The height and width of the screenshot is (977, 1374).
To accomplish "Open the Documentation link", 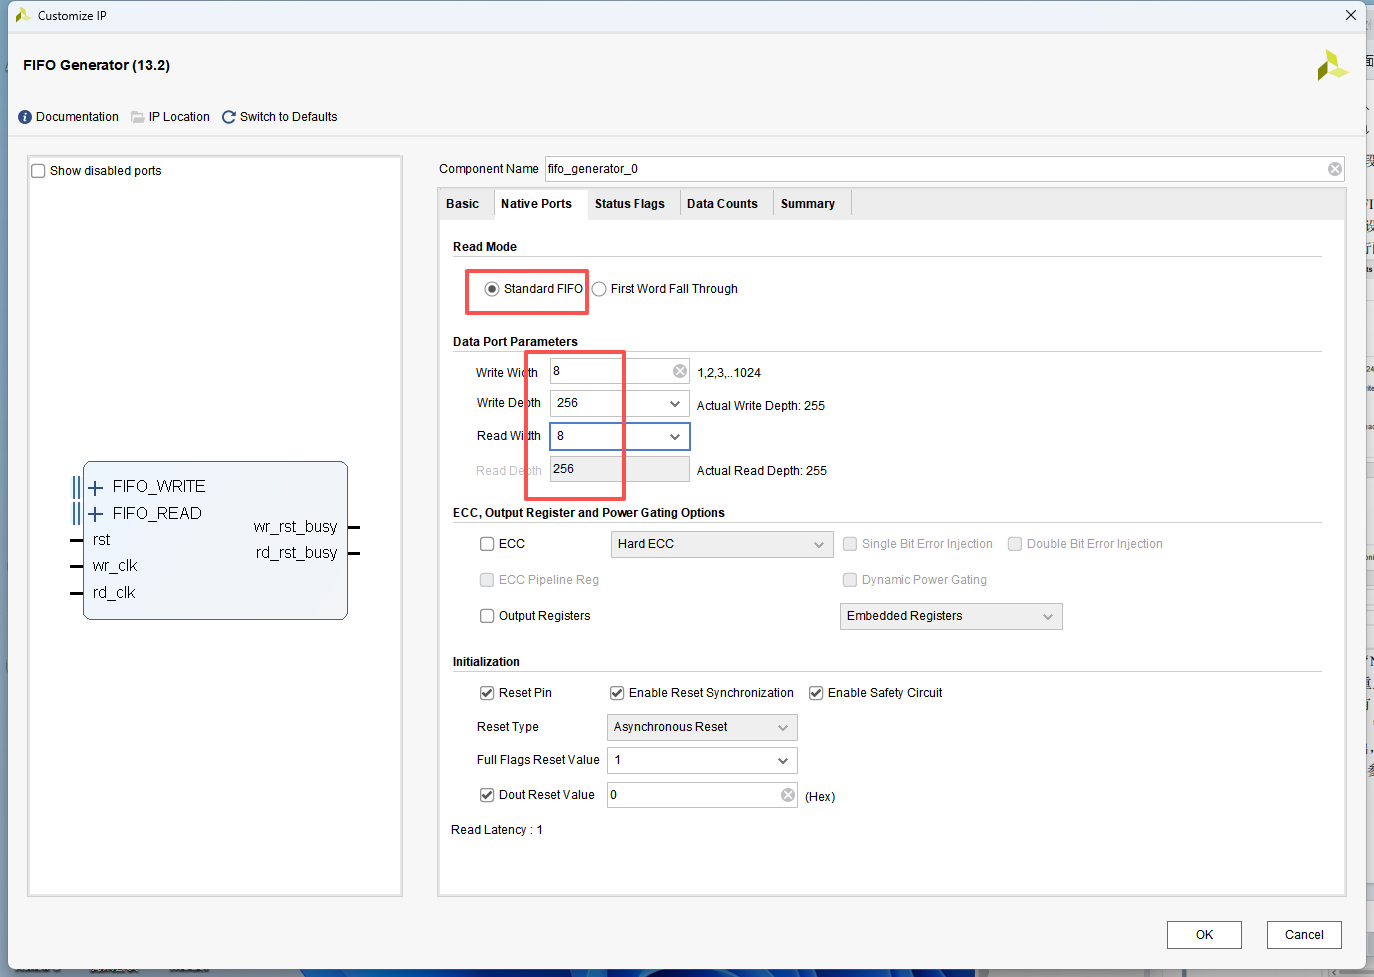I will [x=77, y=117].
